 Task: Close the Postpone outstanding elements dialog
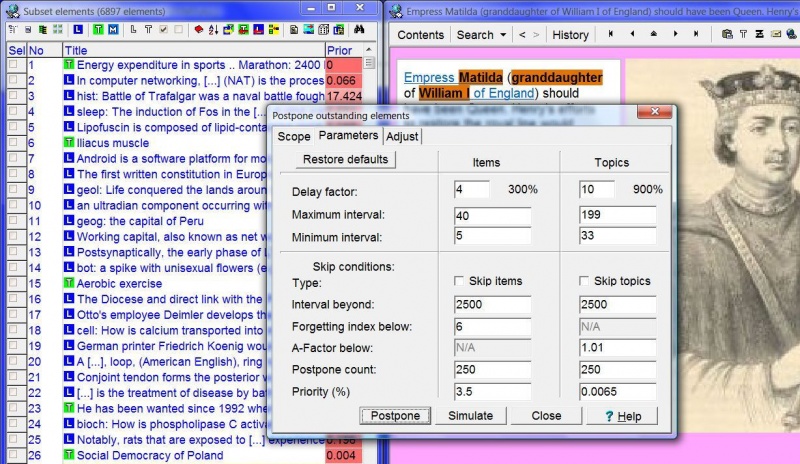[655, 112]
